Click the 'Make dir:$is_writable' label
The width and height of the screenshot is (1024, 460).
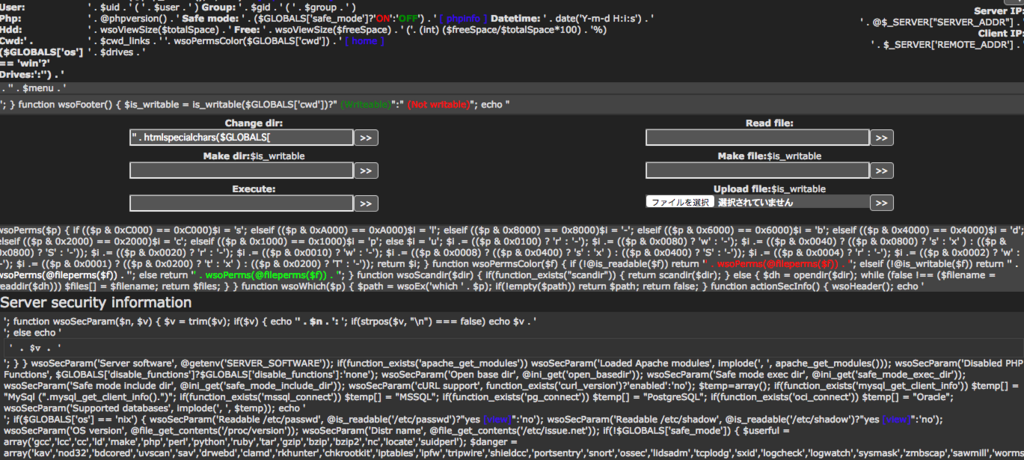coord(253,156)
